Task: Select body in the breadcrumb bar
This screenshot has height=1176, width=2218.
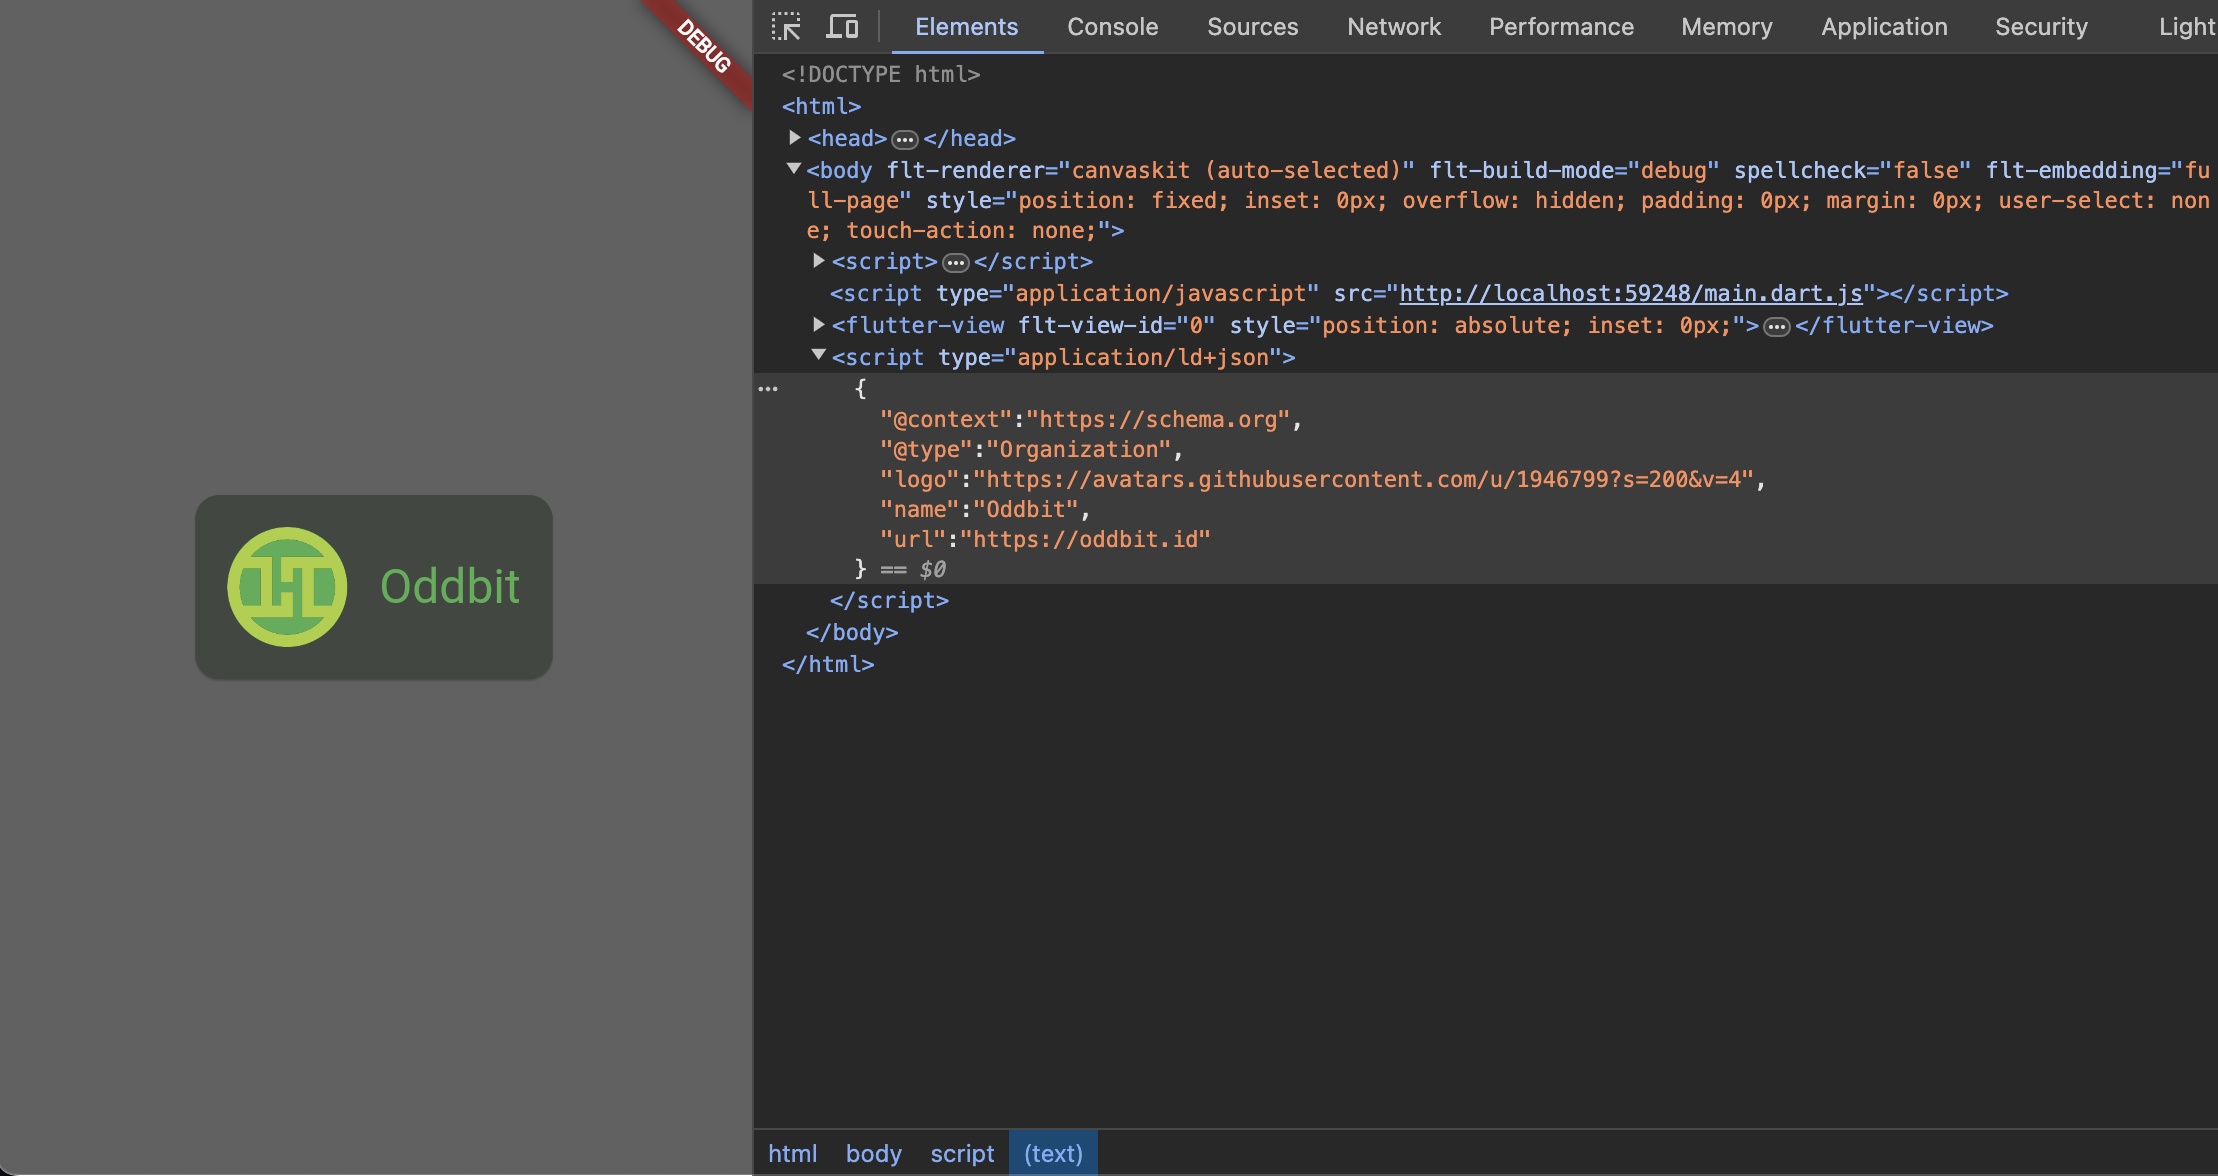Action: coord(873,1154)
